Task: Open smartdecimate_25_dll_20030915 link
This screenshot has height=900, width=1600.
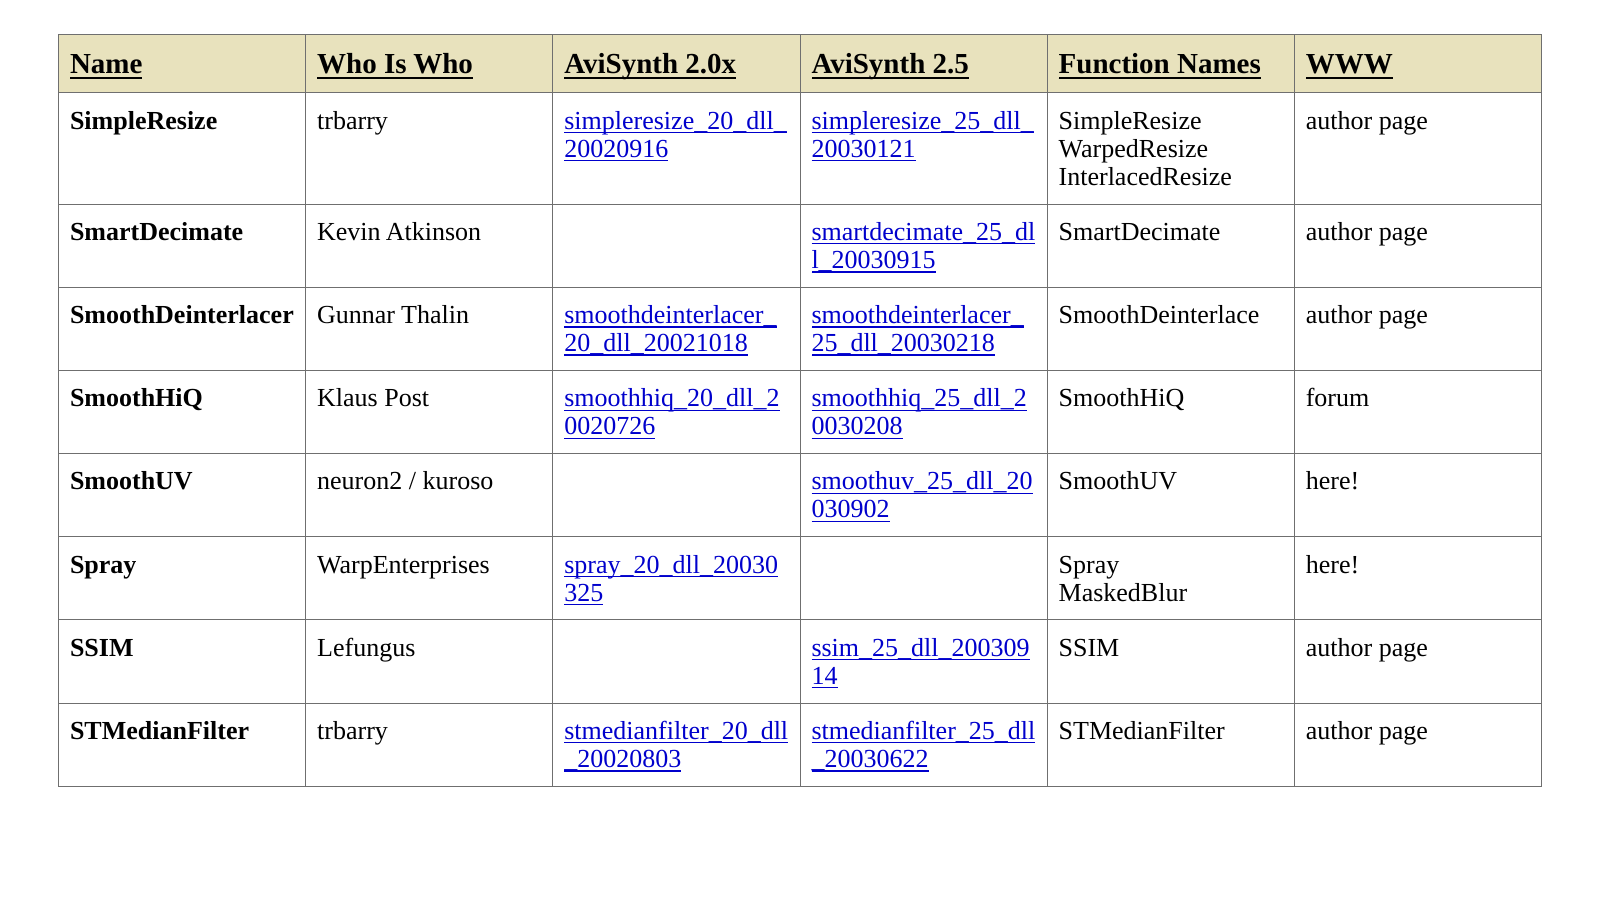Action: click(923, 246)
